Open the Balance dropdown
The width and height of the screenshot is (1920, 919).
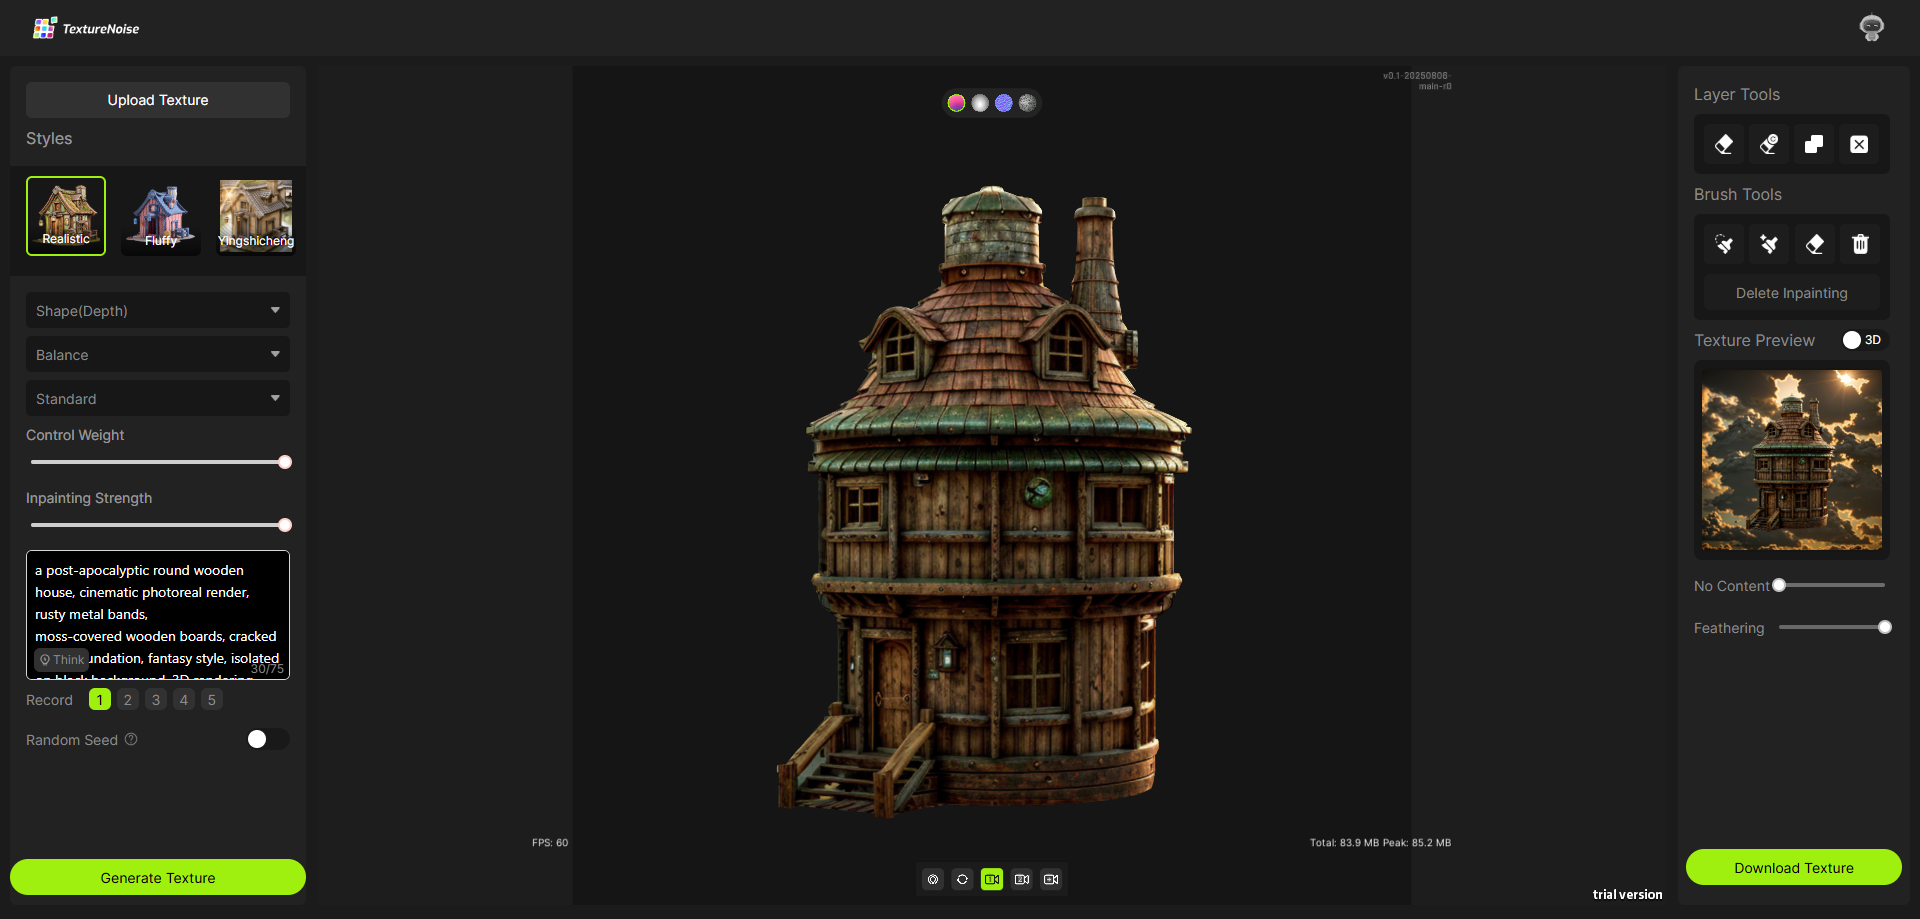(x=158, y=355)
